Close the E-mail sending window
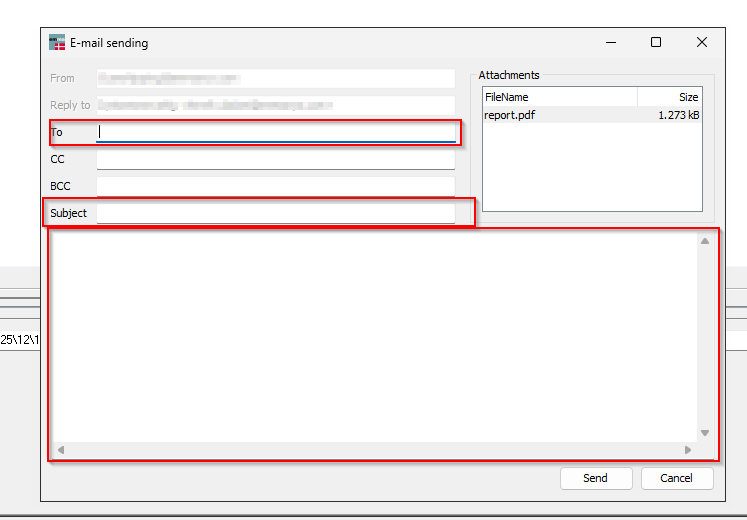This screenshot has height=520, width=747. pos(702,43)
